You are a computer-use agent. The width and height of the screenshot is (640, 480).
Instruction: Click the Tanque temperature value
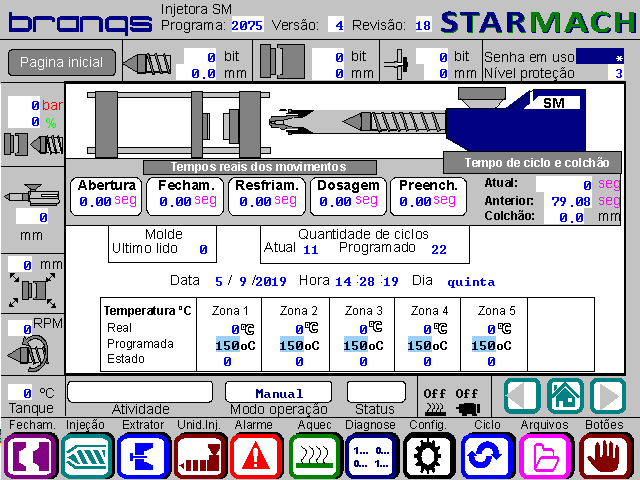[20, 393]
